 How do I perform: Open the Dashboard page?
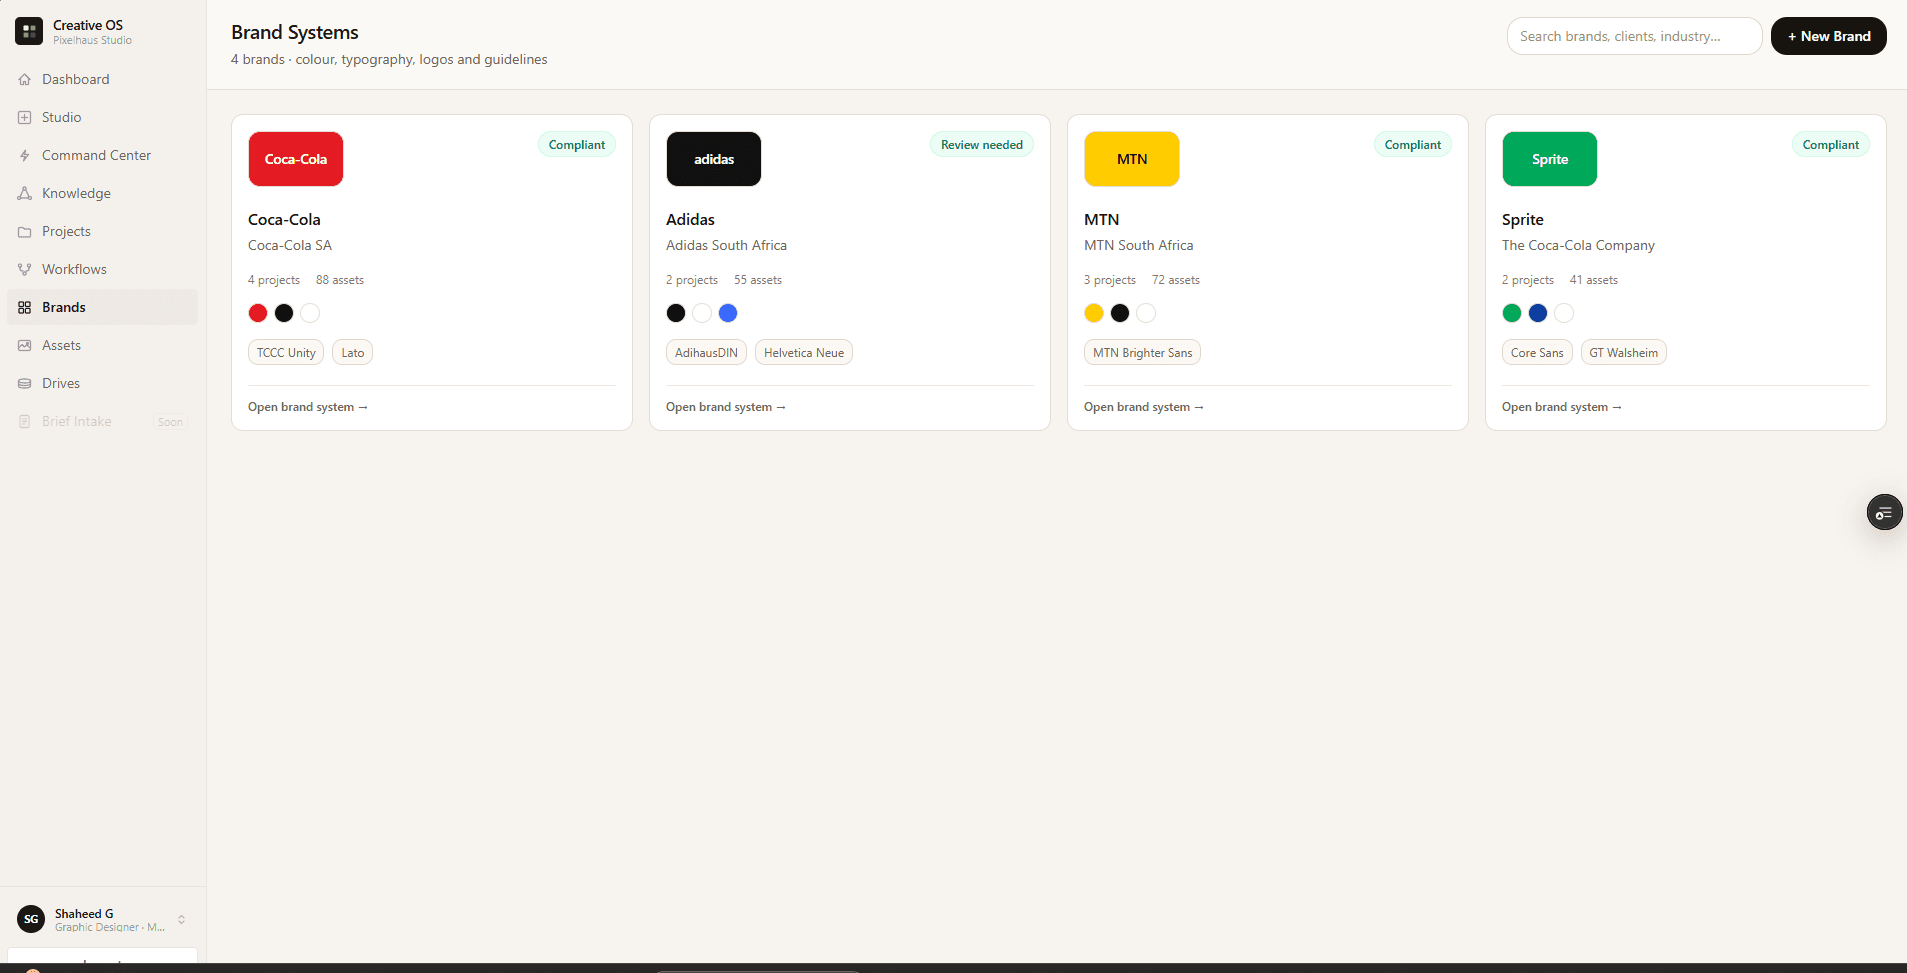(x=102, y=79)
